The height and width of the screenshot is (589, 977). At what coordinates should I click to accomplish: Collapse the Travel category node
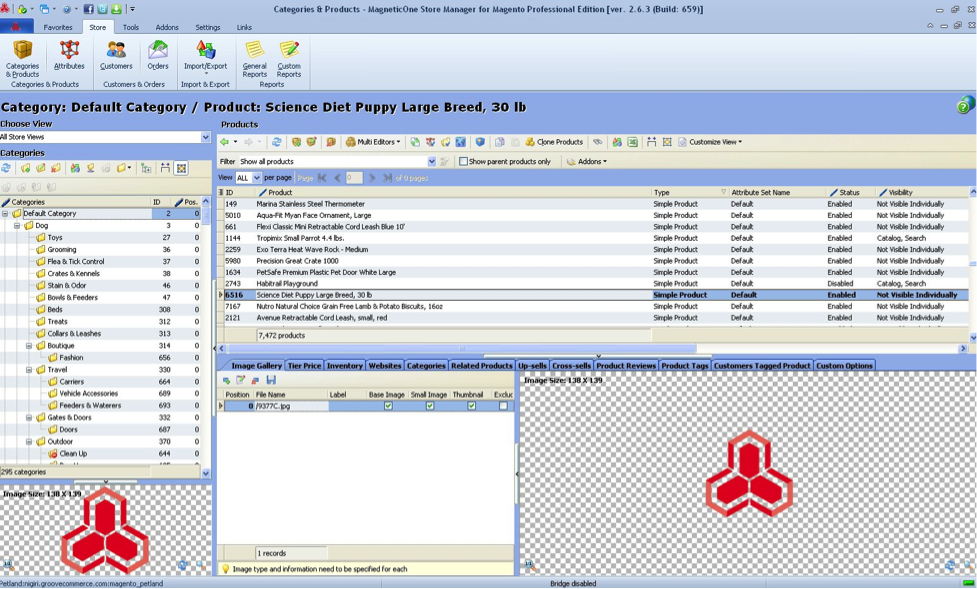[29, 370]
